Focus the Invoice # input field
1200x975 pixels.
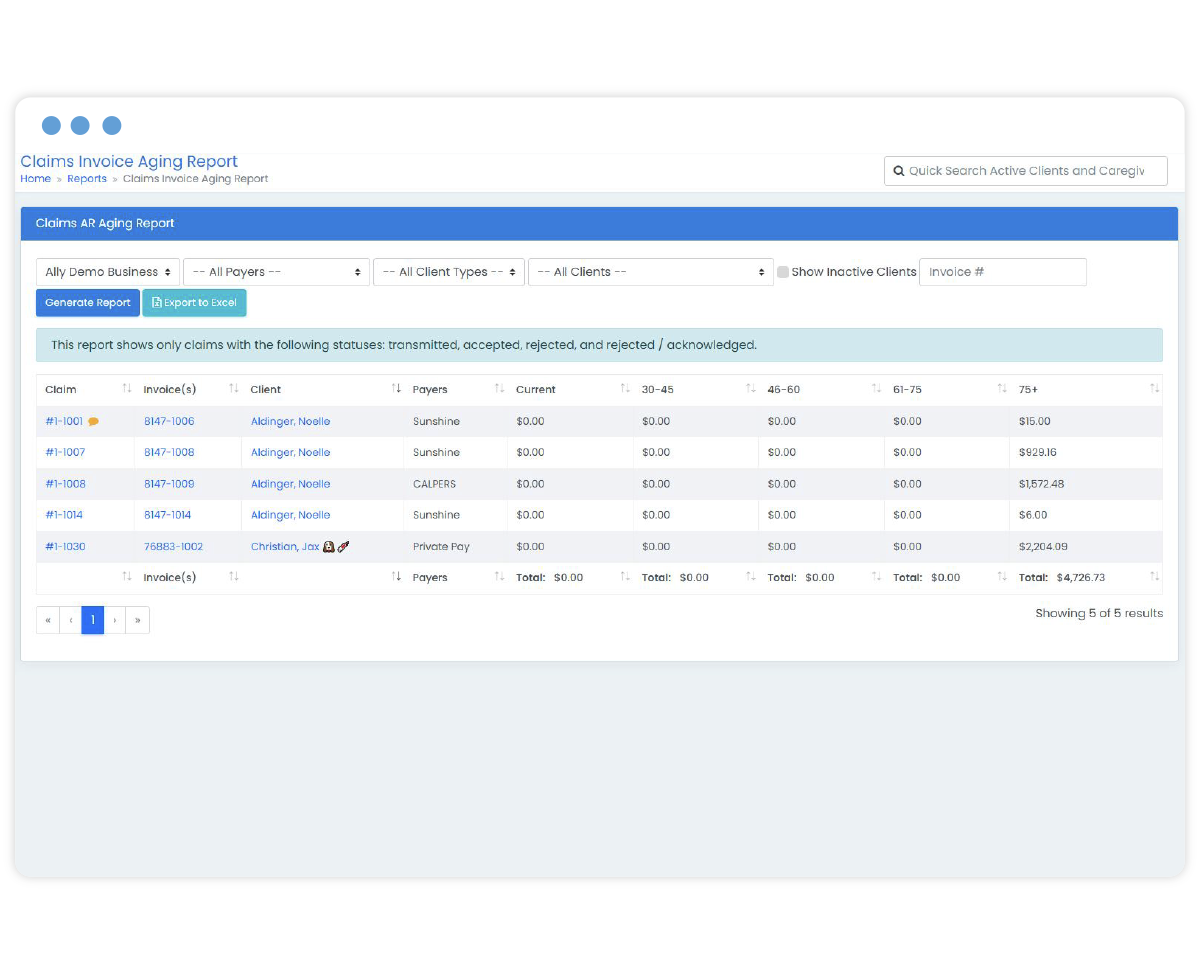tap(1002, 272)
